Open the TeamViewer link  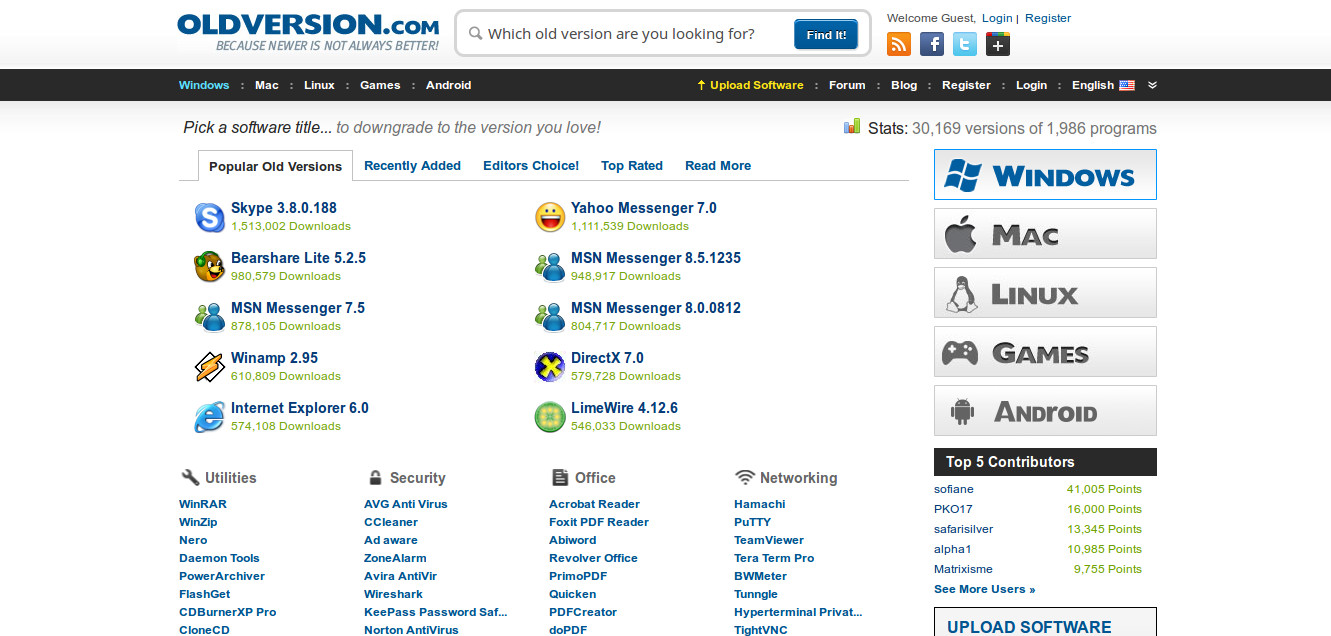(770, 540)
